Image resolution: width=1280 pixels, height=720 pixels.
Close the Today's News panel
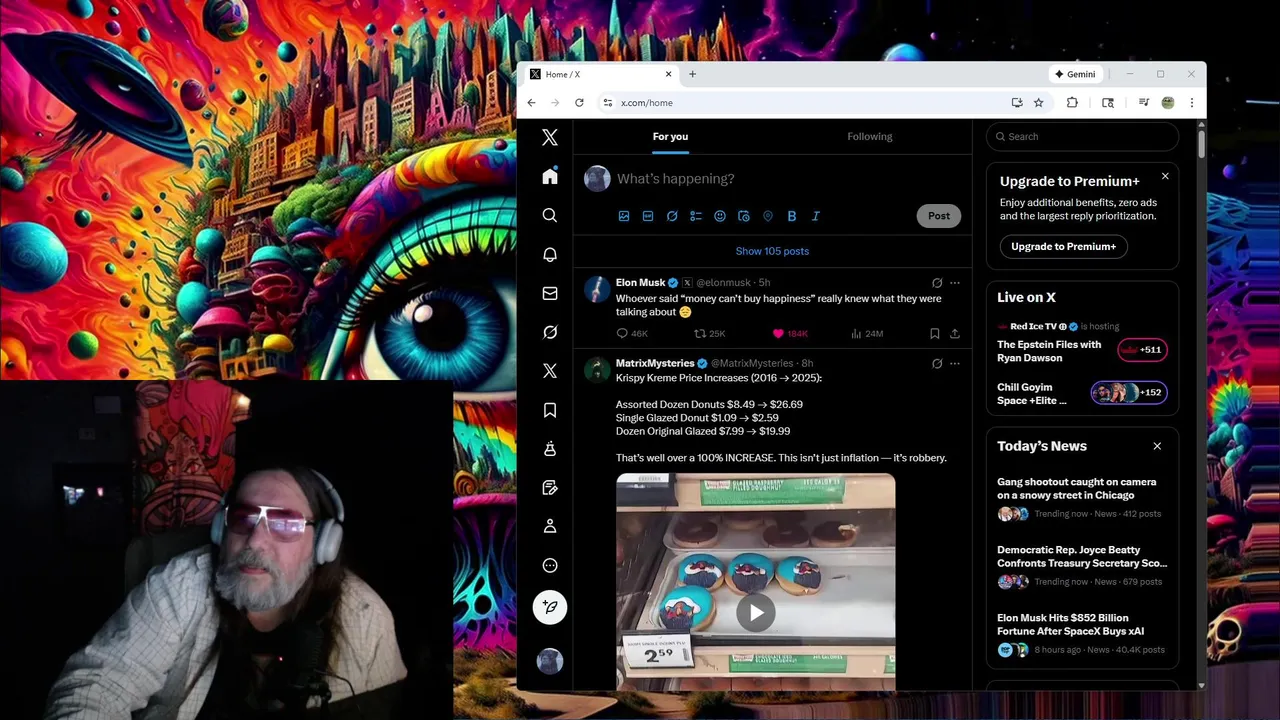point(1157,446)
